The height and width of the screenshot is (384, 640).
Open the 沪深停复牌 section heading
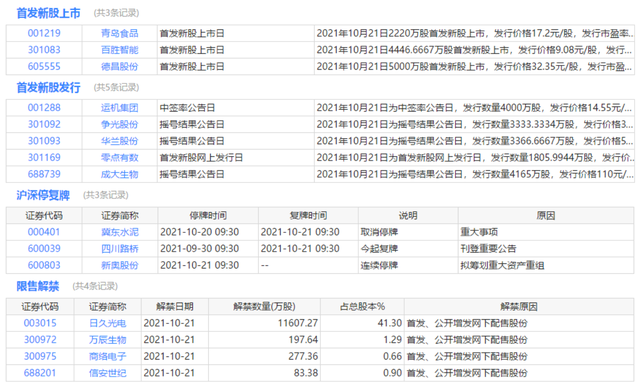pos(43,195)
